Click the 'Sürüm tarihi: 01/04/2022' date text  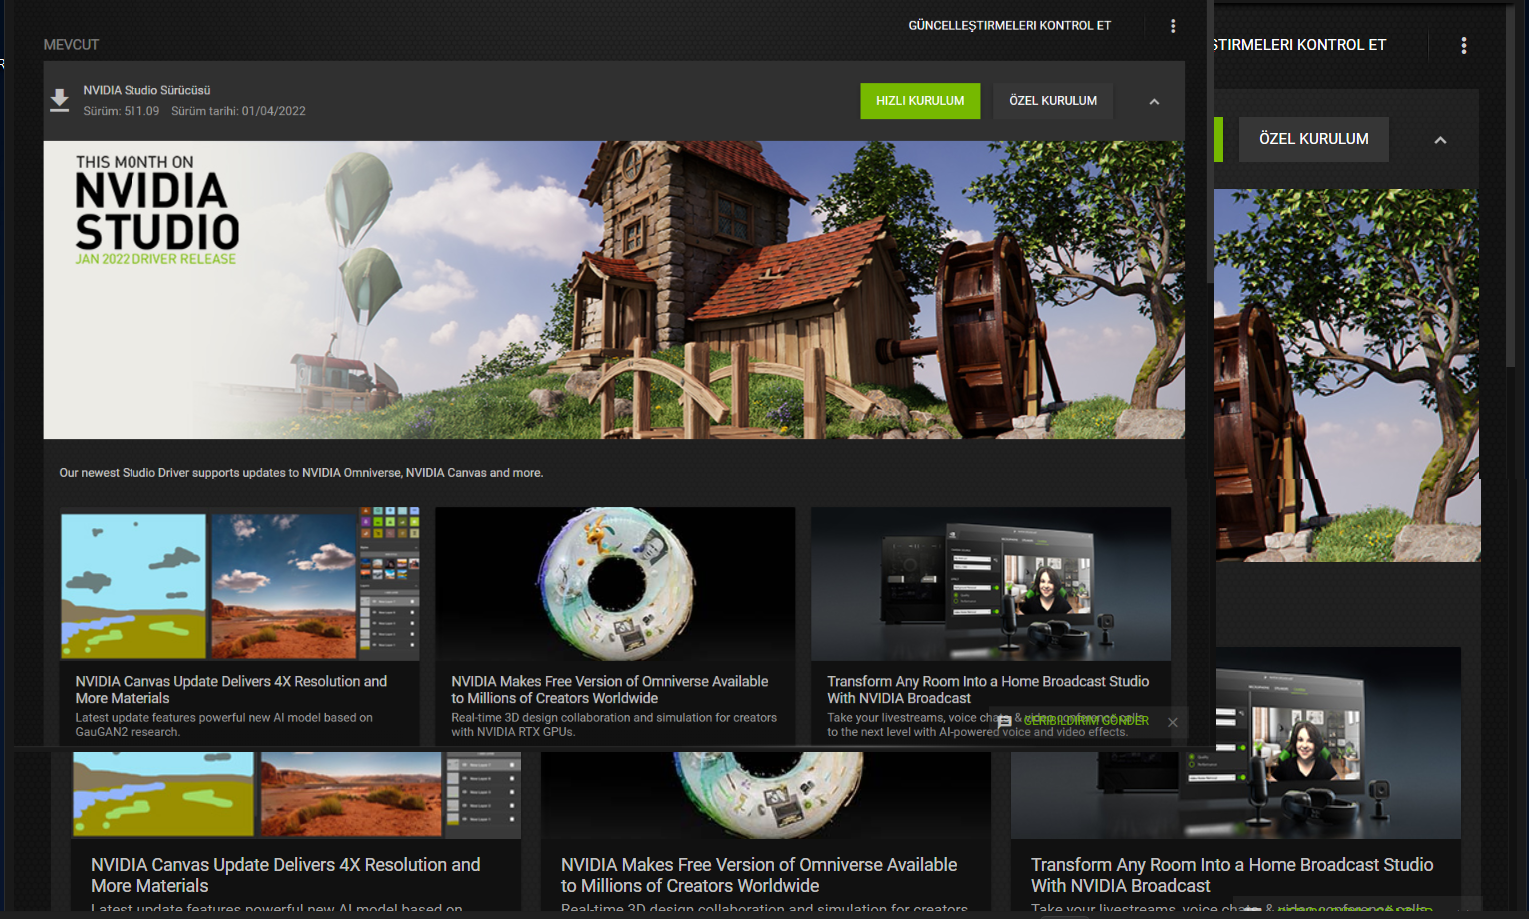pos(238,111)
